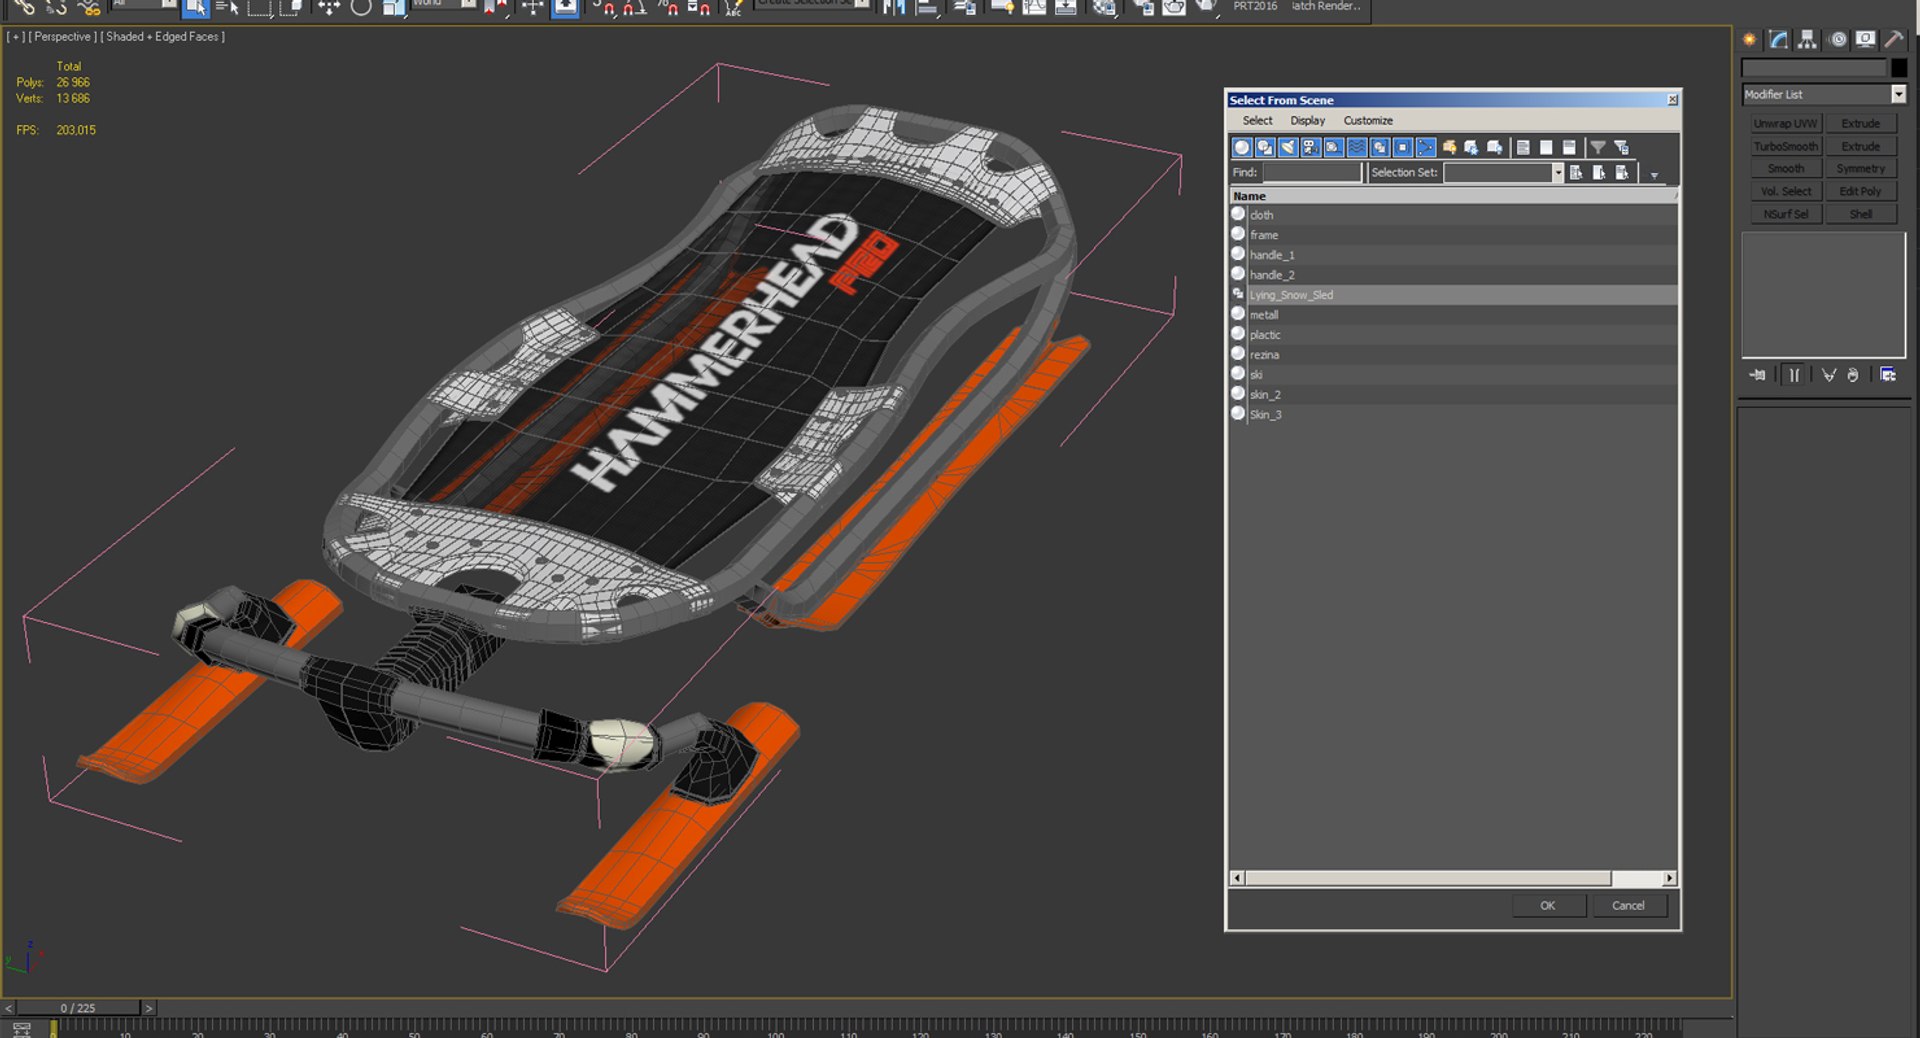Toggle Show End Result icon under modifier stack

click(1794, 375)
